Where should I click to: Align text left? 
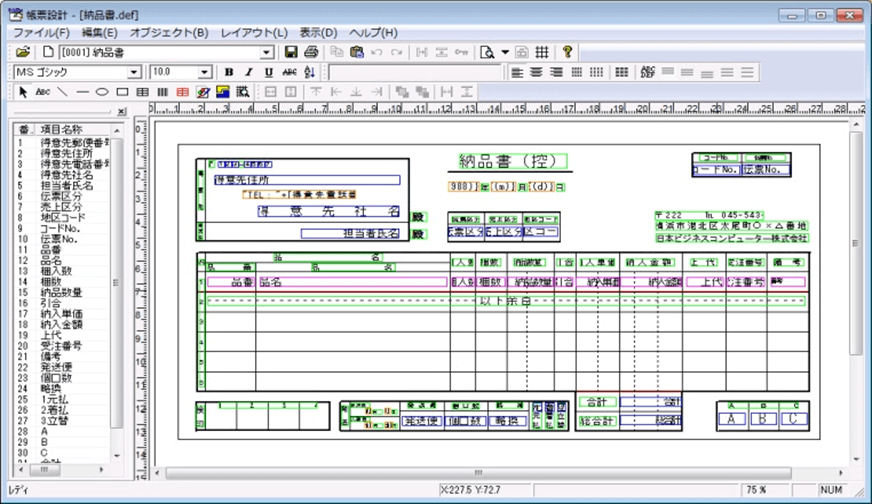517,72
